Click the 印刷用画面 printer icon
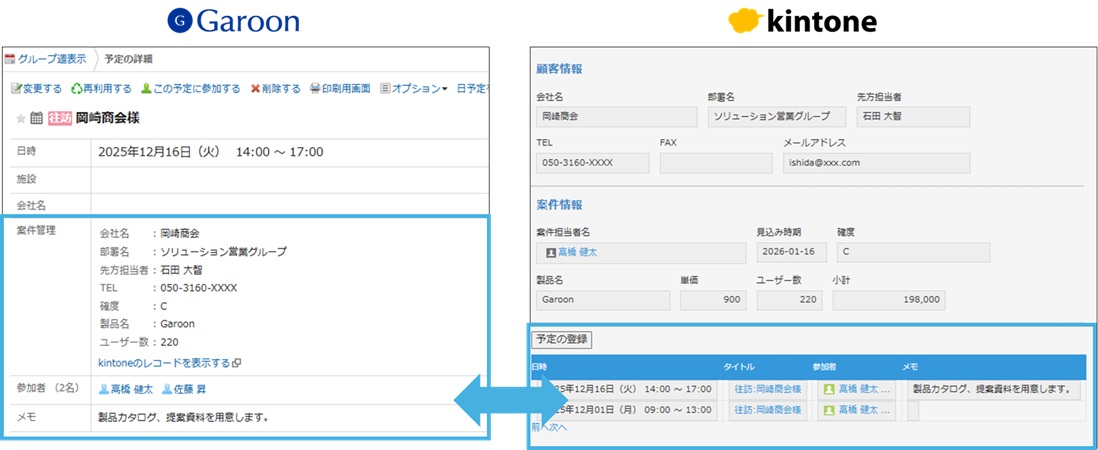The height and width of the screenshot is (450, 1098). coord(315,89)
